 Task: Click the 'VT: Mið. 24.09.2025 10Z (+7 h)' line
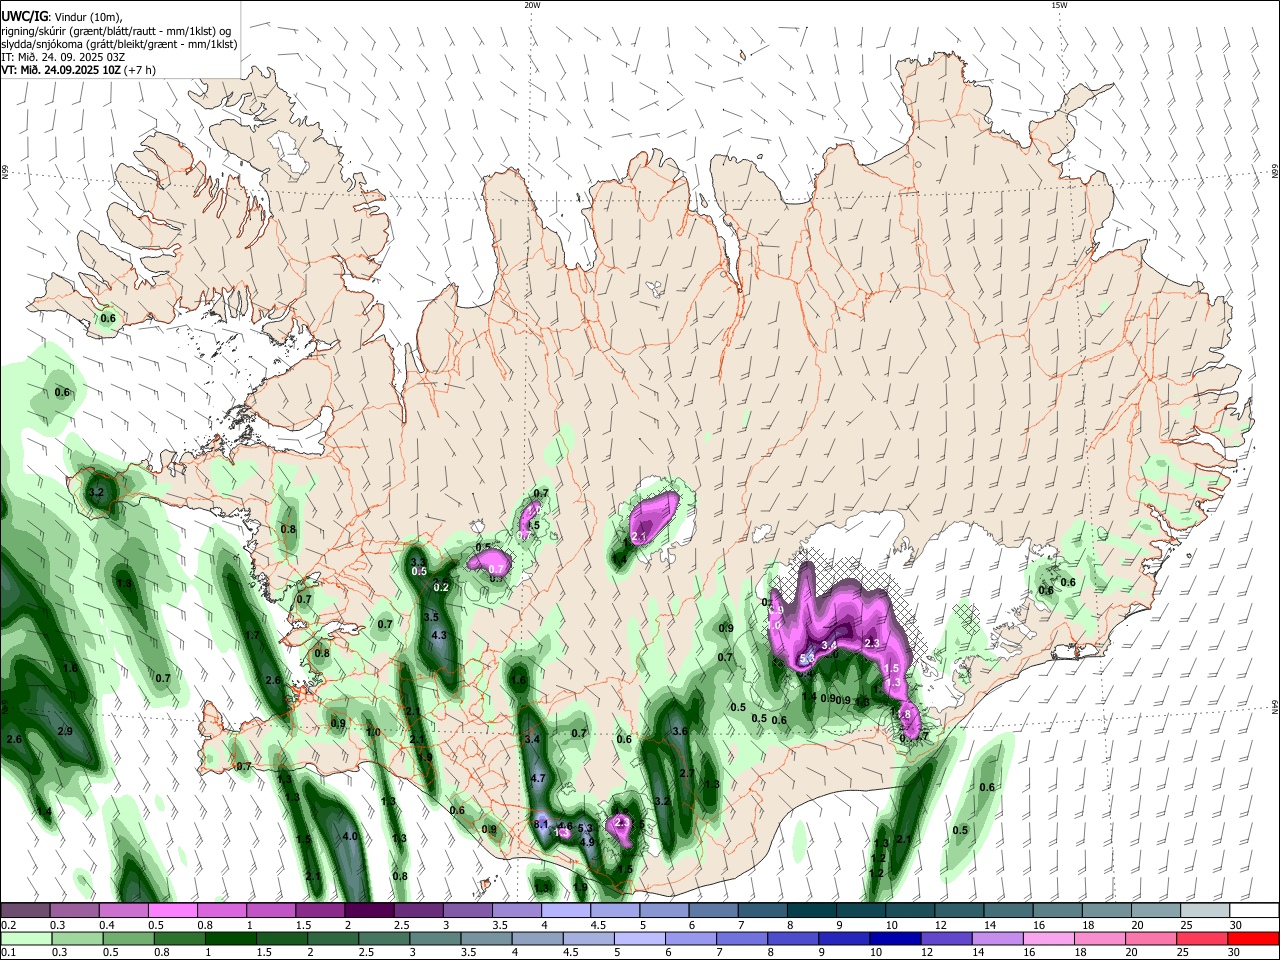coord(78,70)
